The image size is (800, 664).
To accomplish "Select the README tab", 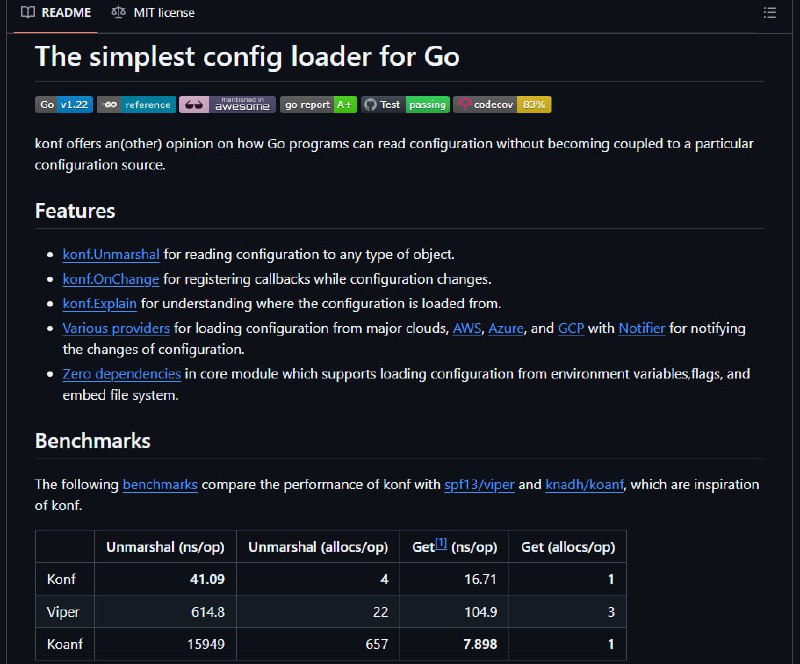I will coord(56,13).
